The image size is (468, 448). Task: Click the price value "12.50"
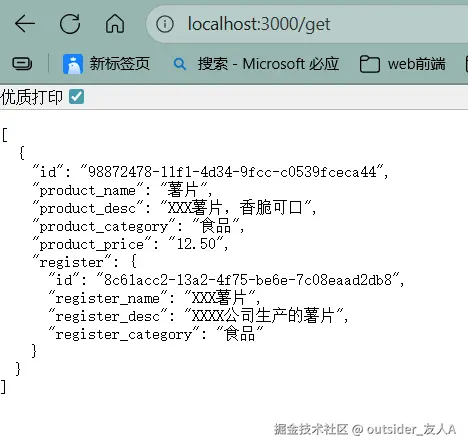point(196,244)
